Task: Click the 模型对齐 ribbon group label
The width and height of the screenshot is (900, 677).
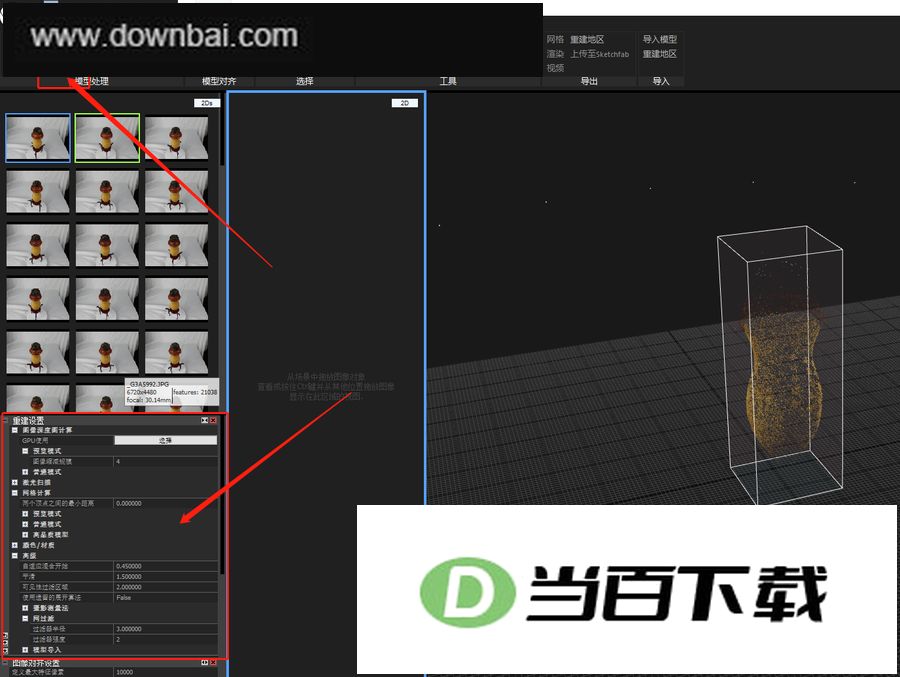Action: point(219,81)
